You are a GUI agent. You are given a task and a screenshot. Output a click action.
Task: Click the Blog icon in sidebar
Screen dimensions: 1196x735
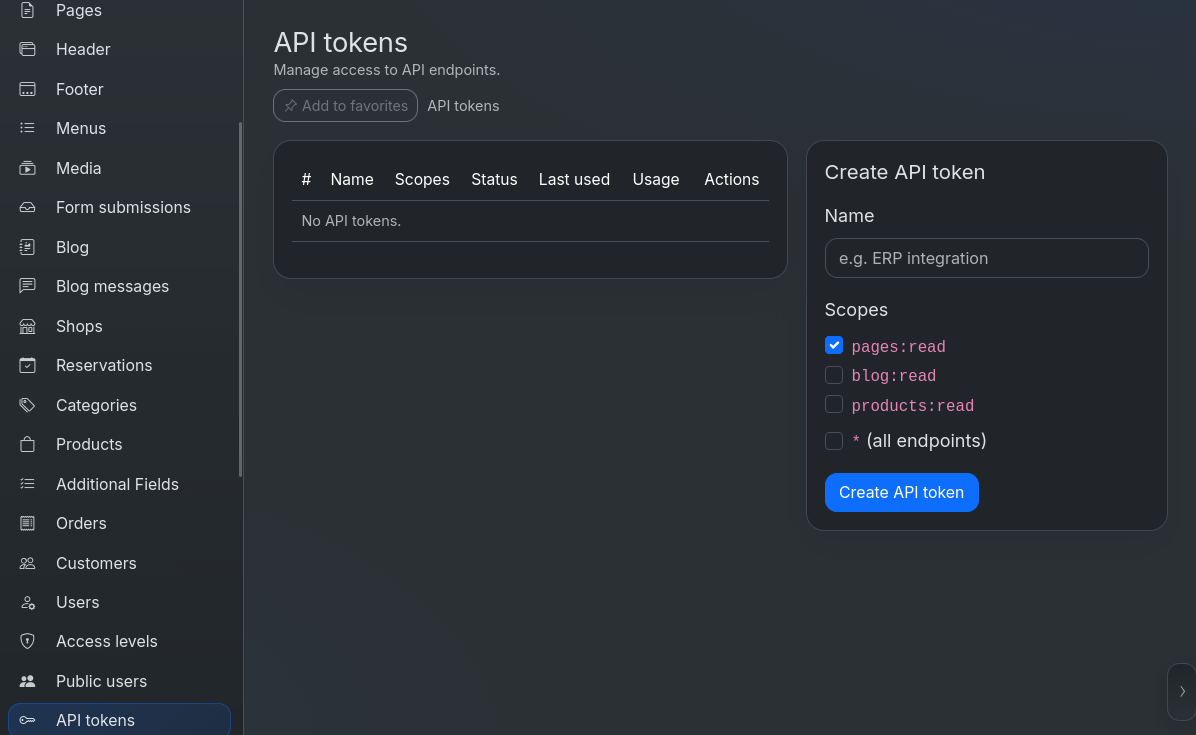point(27,247)
